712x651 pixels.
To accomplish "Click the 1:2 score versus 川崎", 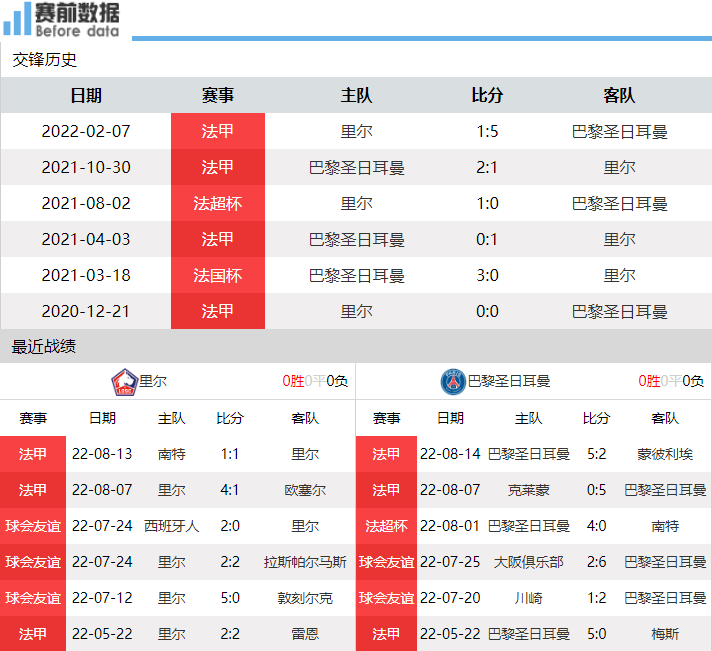I will point(596,598).
